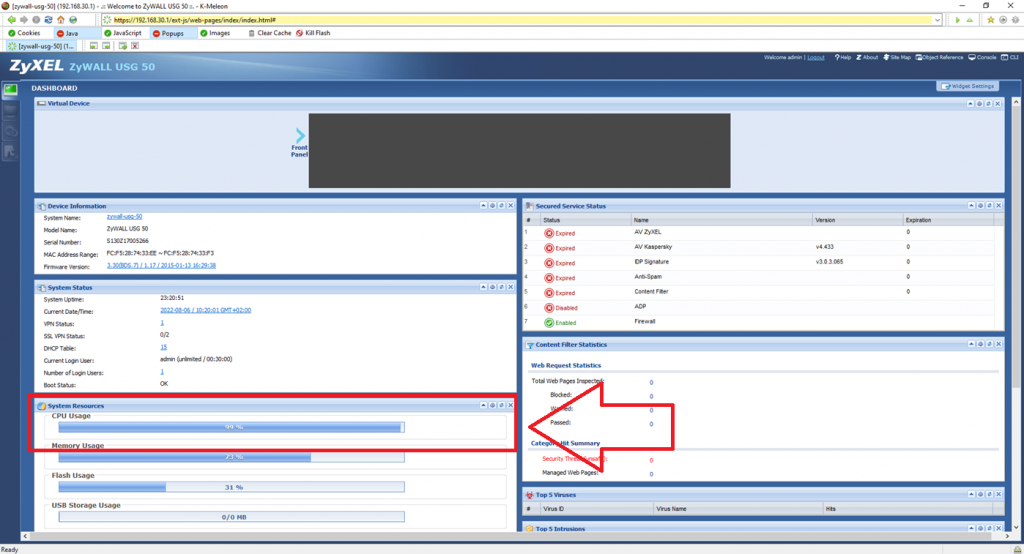1024x554 pixels.
Task: Click the Logout link
Action: click(x=816, y=57)
